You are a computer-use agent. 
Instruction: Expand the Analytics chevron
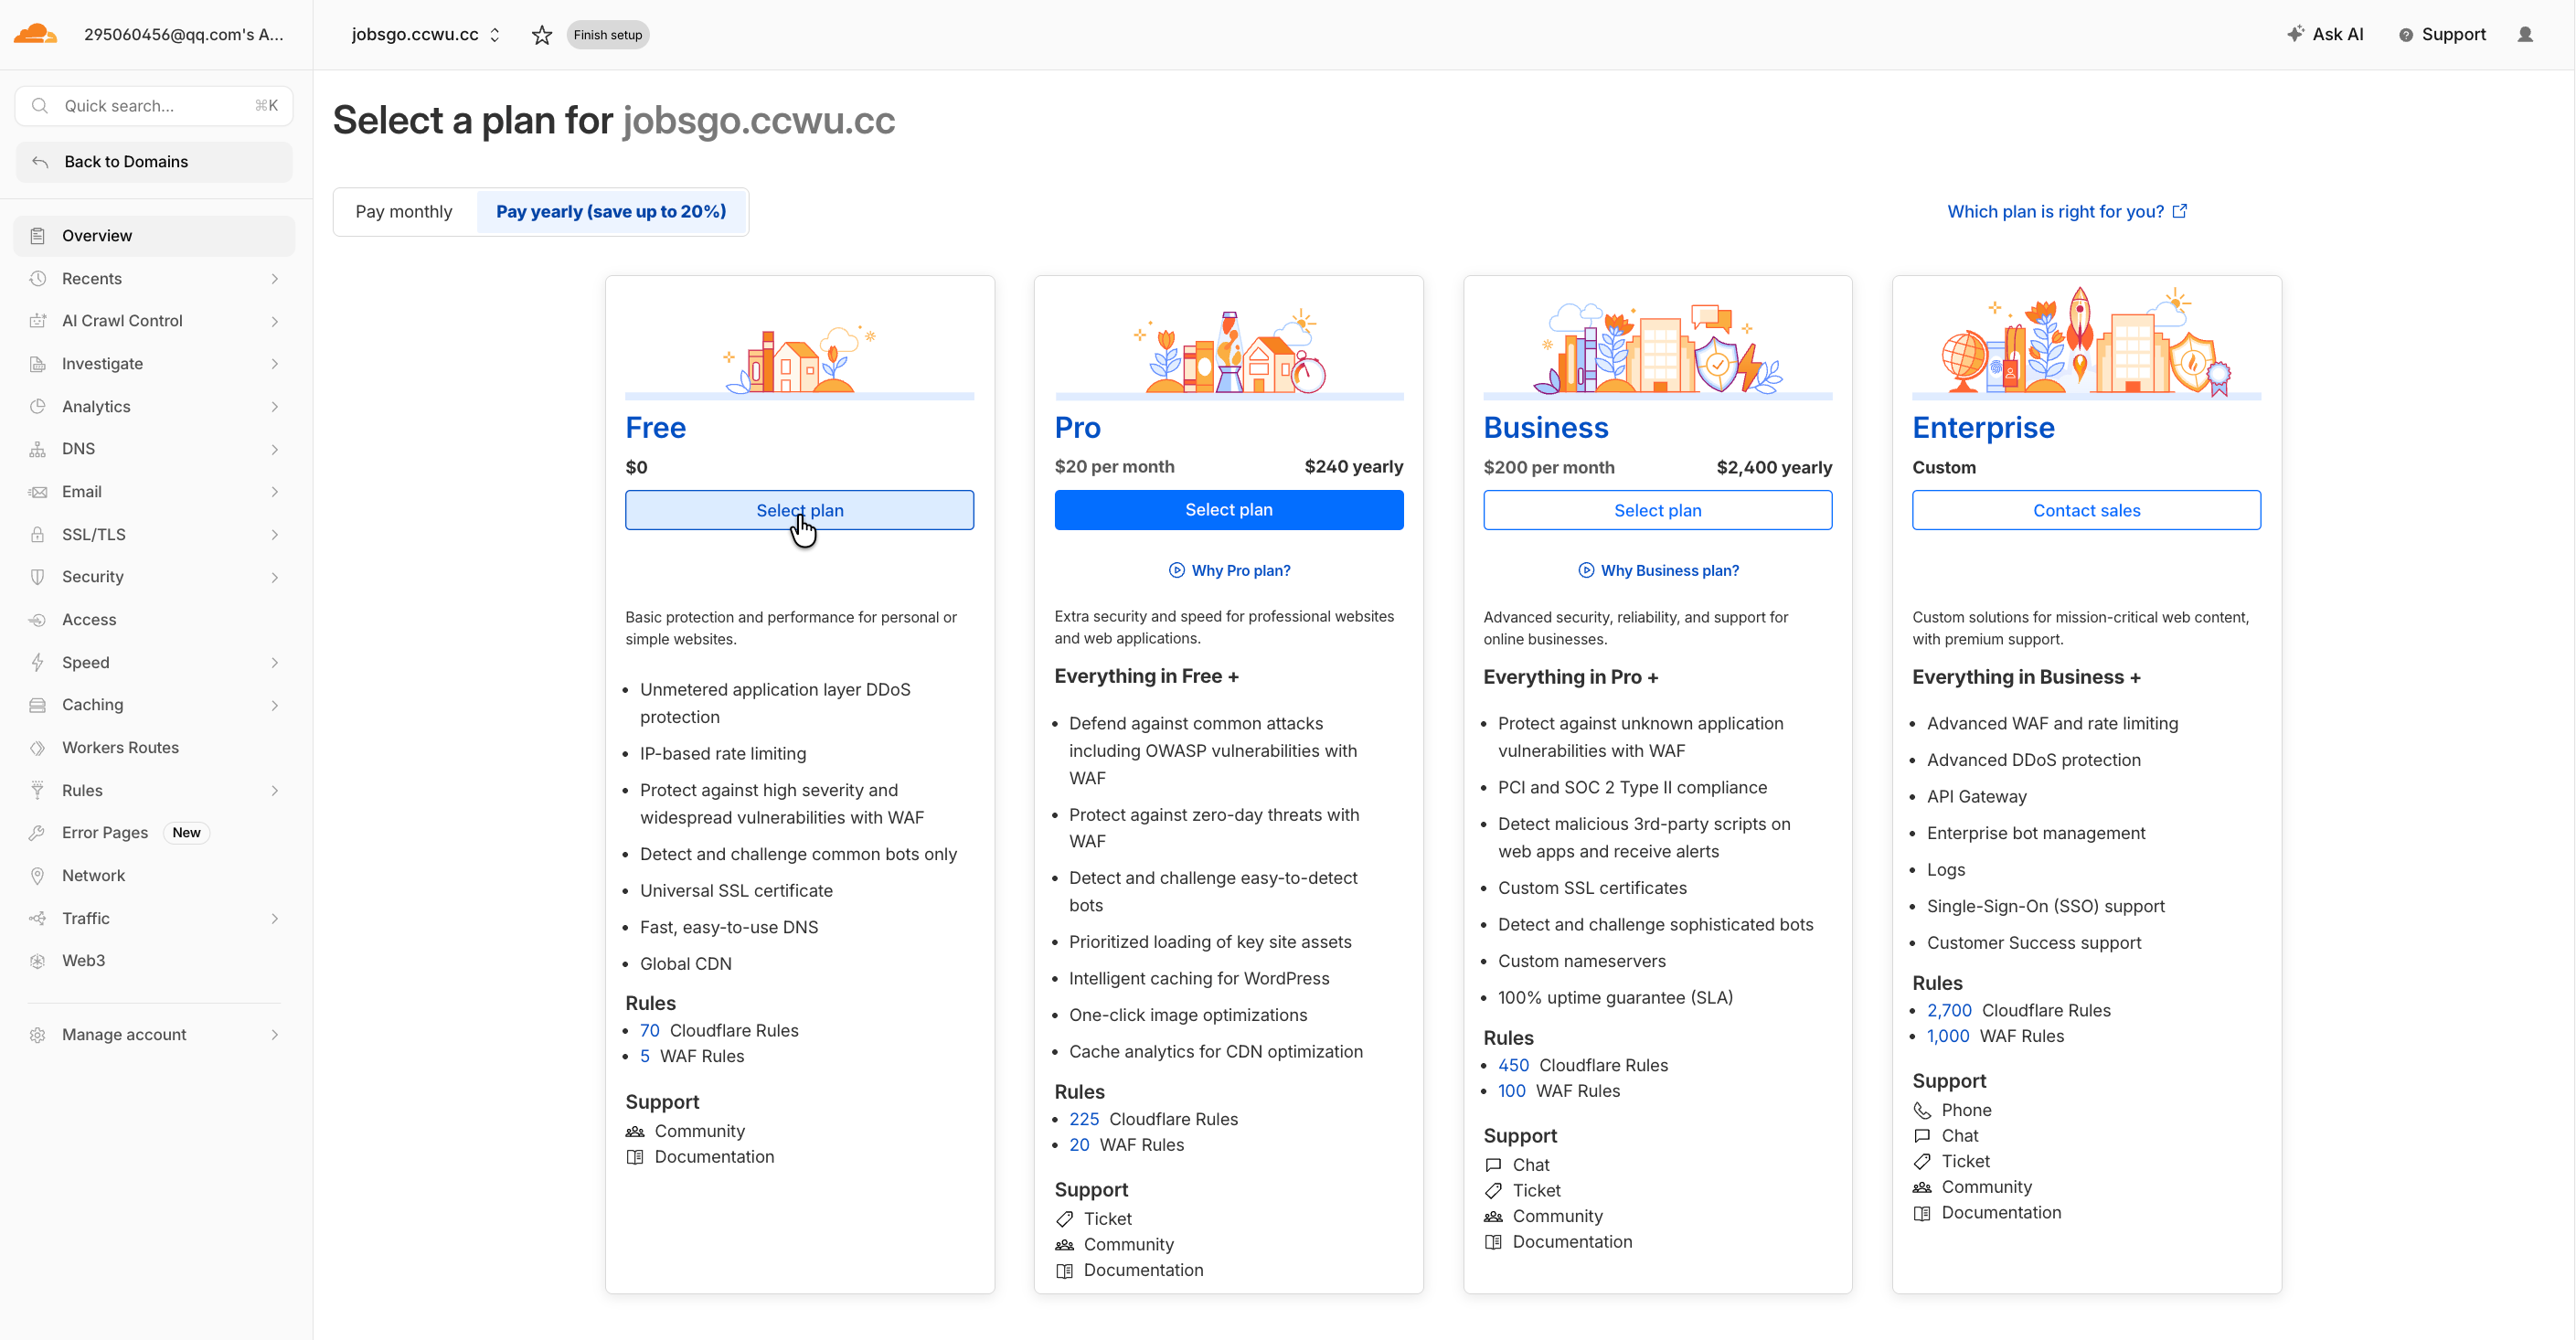coord(275,407)
